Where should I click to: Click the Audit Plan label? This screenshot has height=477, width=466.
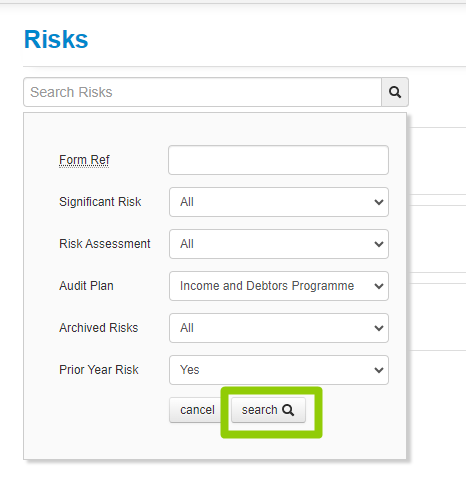pyautogui.click(x=86, y=286)
